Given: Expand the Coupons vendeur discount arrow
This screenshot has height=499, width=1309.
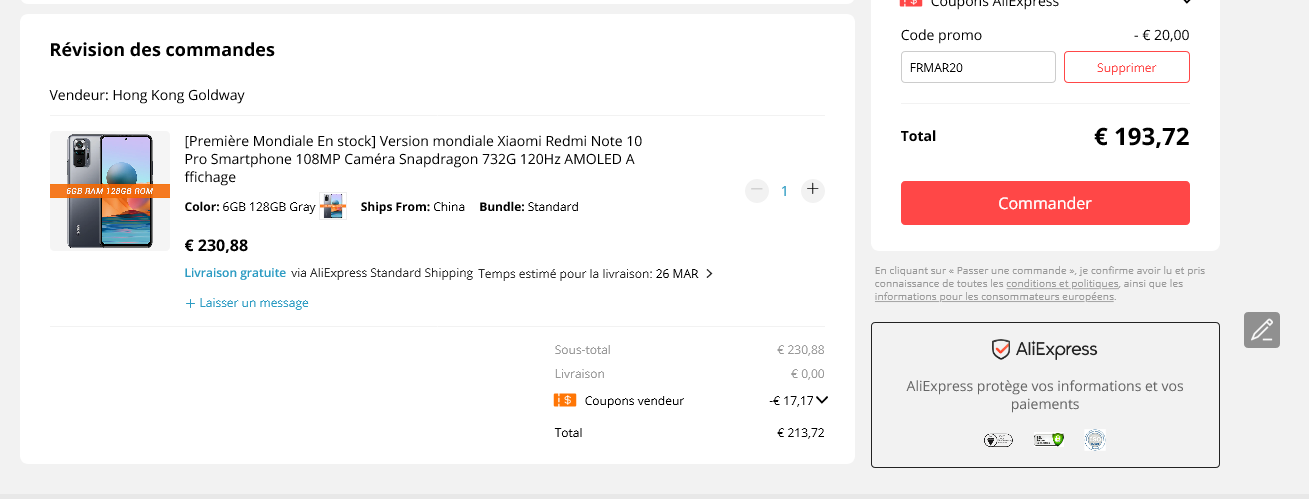Looking at the screenshot, I should [822, 400].
